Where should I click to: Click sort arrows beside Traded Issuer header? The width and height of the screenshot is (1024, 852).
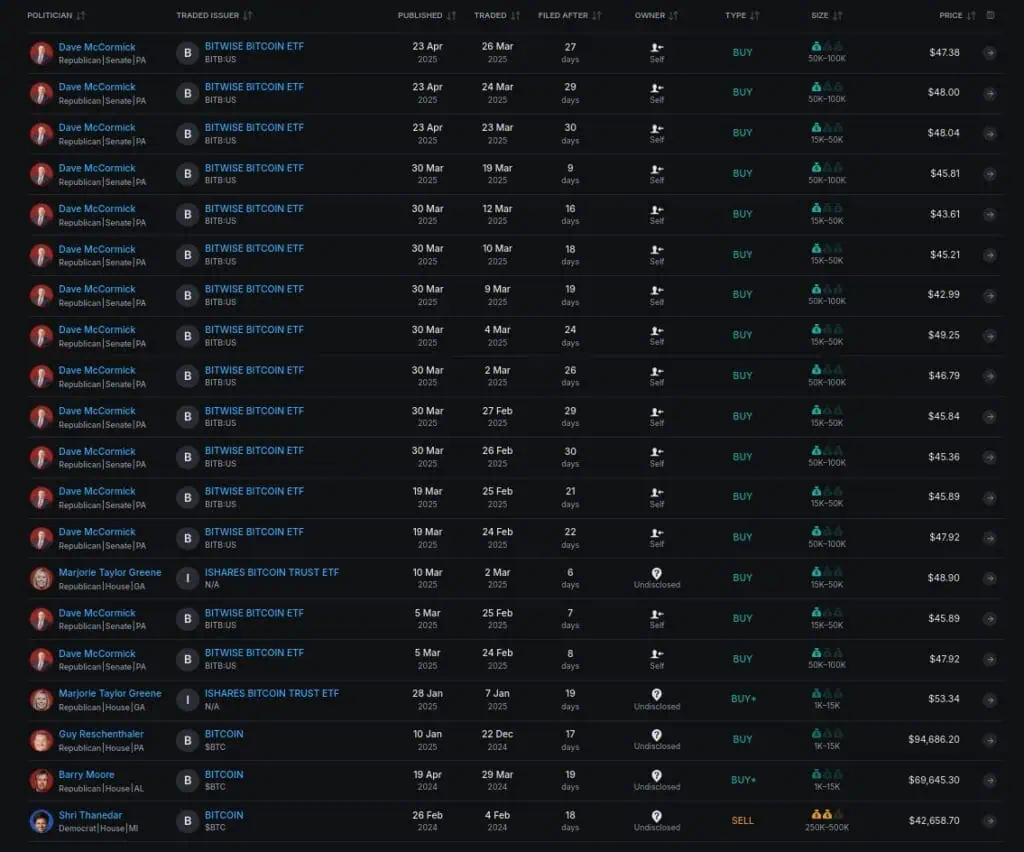(248, 16)
